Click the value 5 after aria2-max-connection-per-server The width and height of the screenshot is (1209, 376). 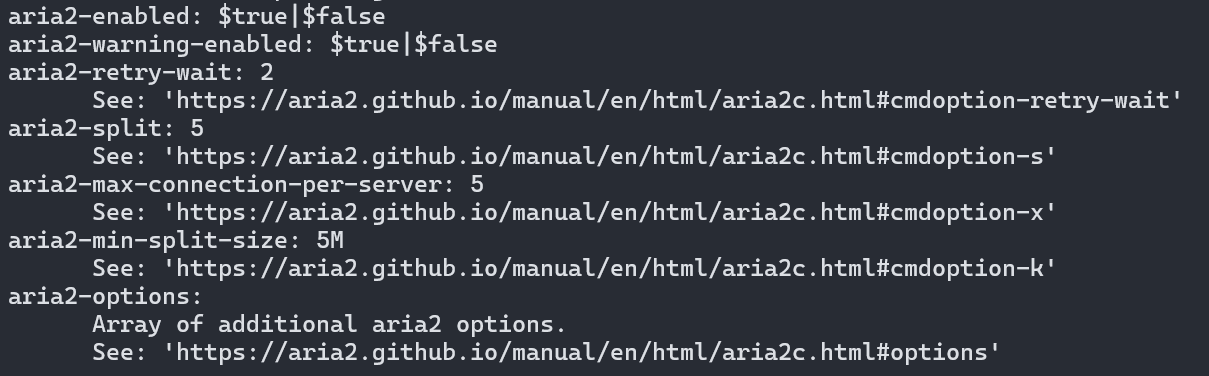point(477,184)
